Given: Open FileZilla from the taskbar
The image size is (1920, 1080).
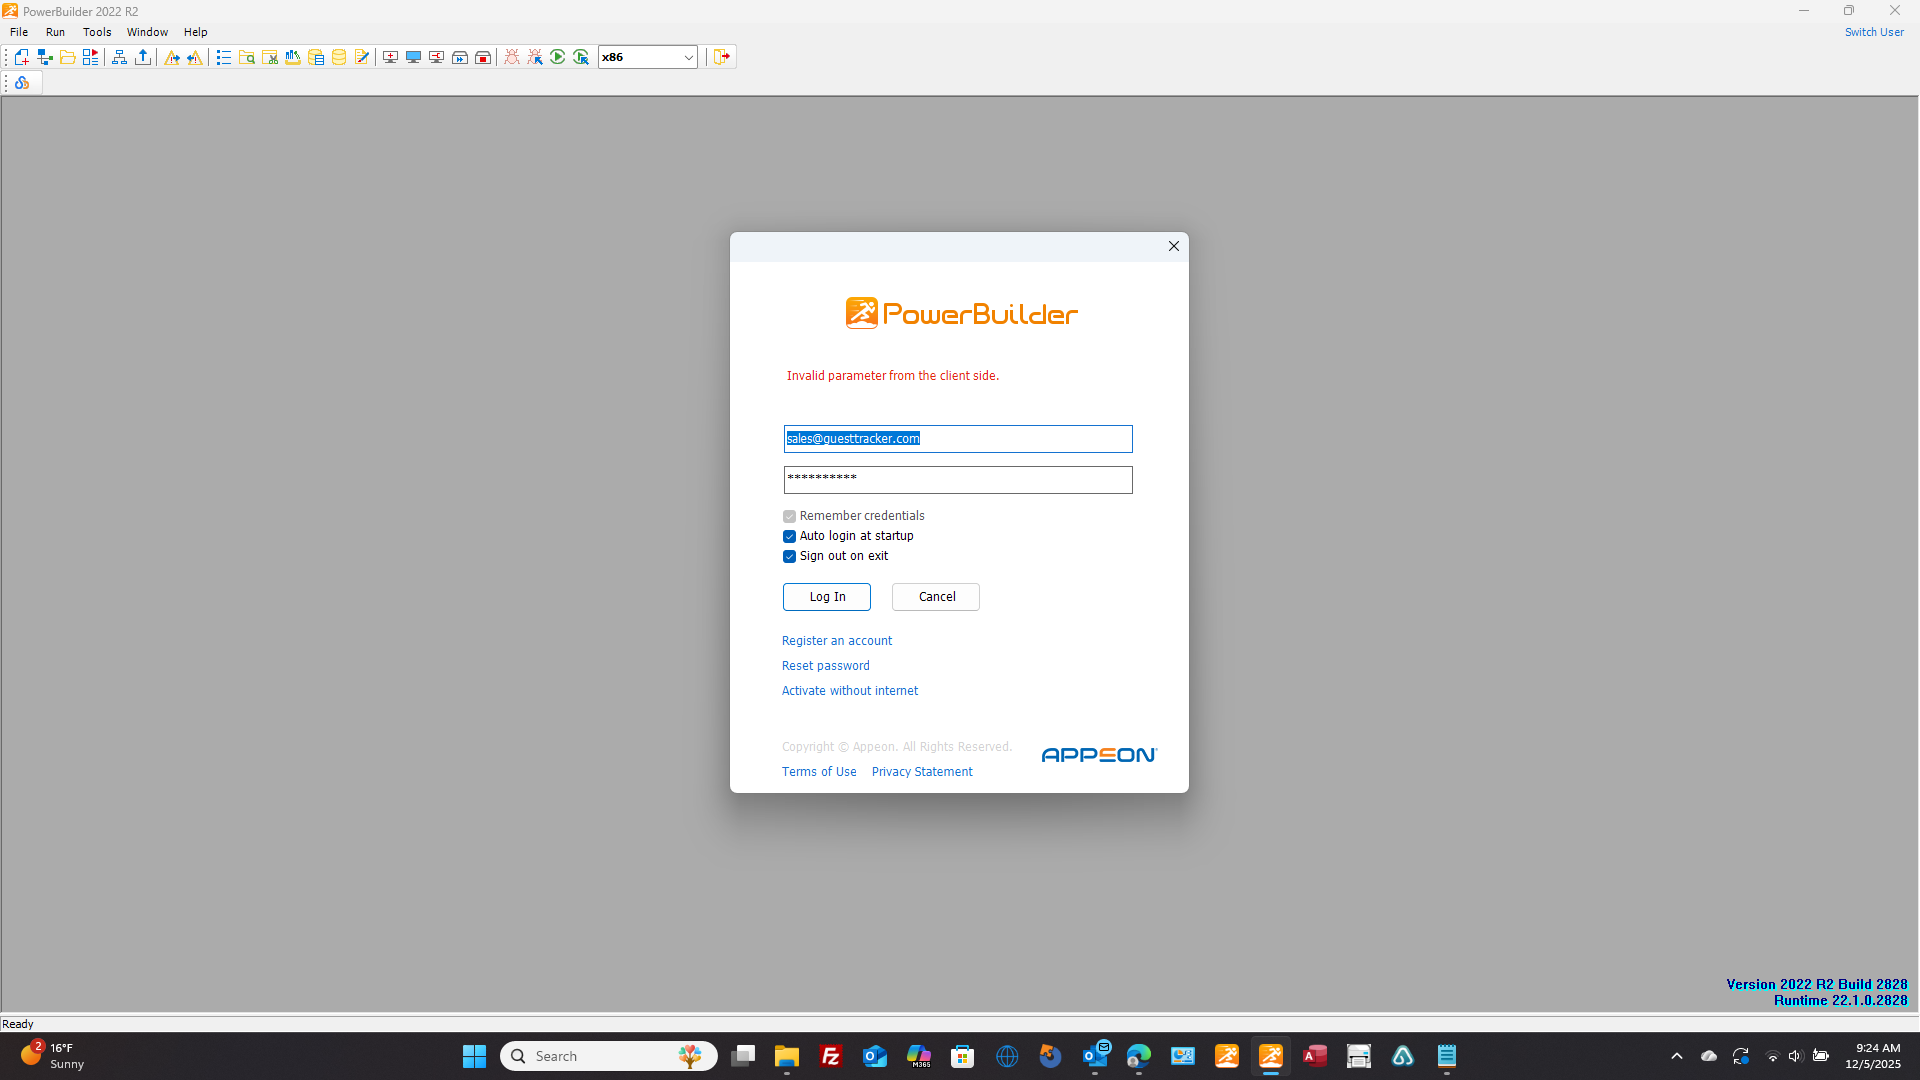Looking at the screenshot, I should point(830,1056).
